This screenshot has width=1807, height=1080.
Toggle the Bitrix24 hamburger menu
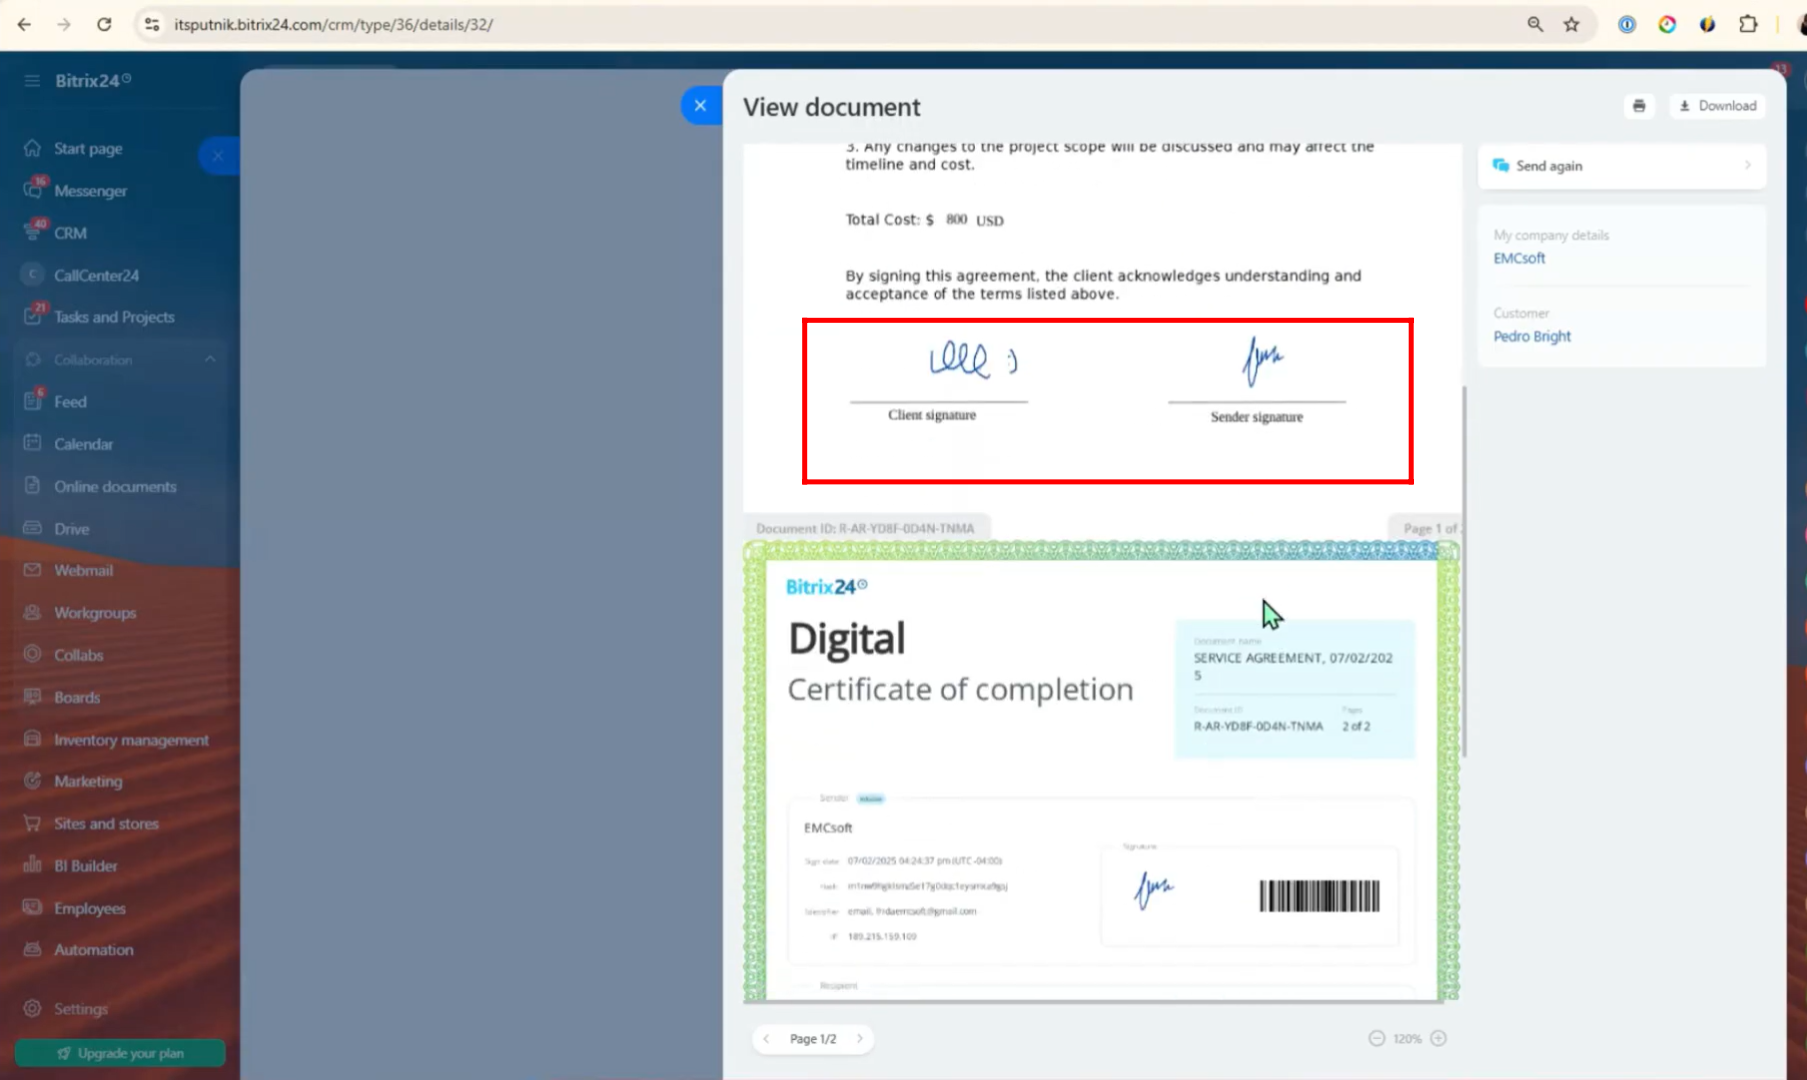click(x=32, y=80)
